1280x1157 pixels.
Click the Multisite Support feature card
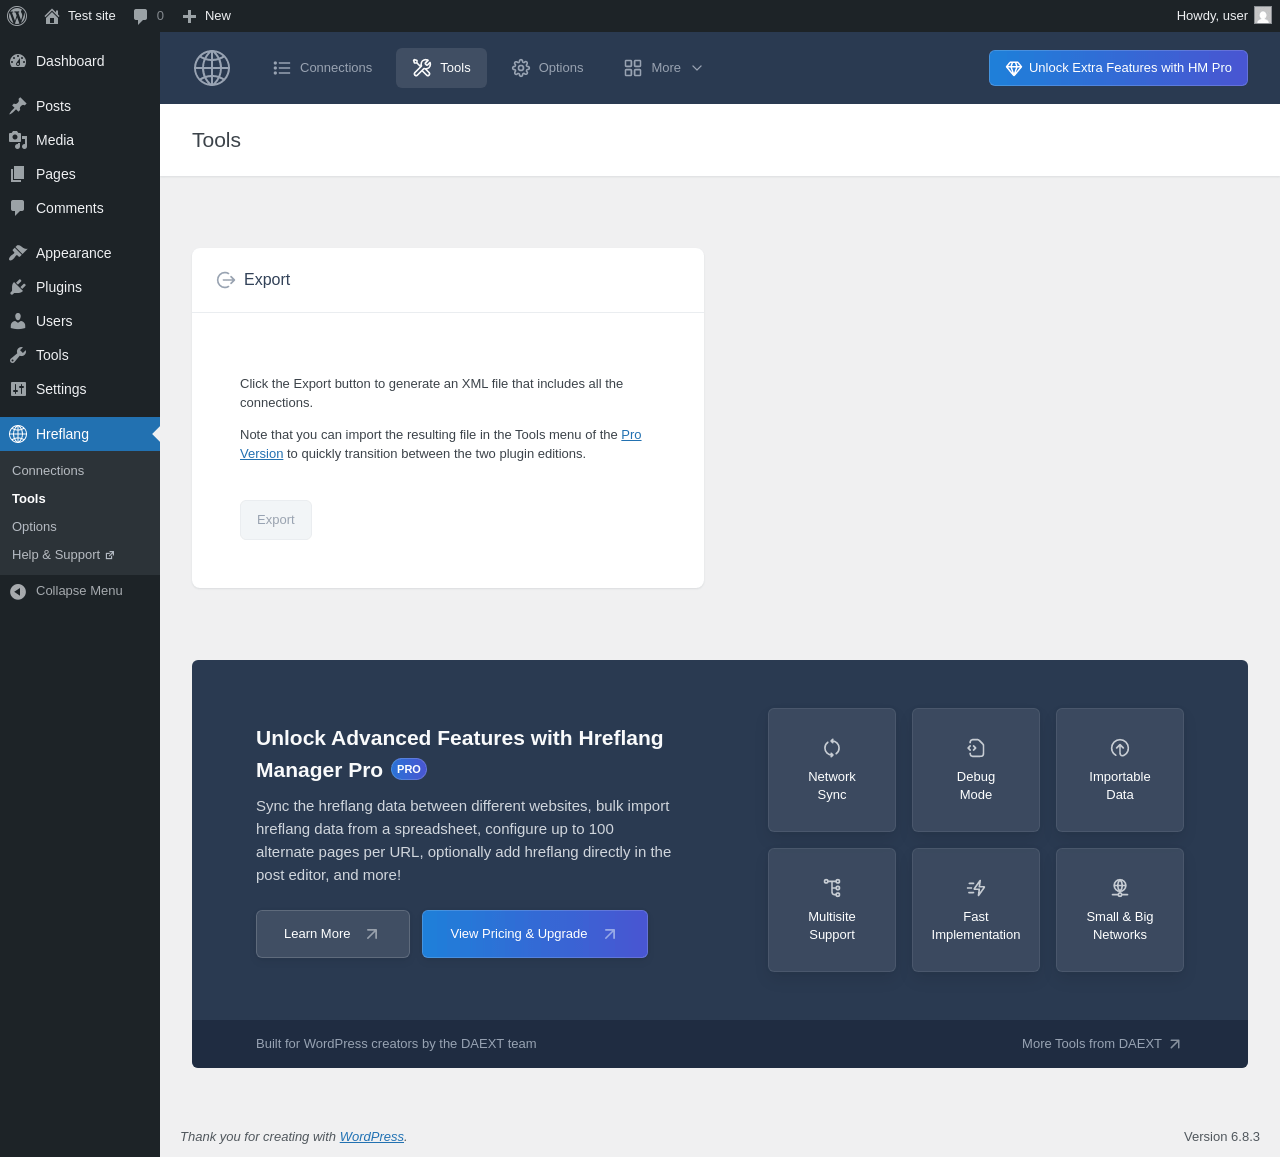[832, 910]
